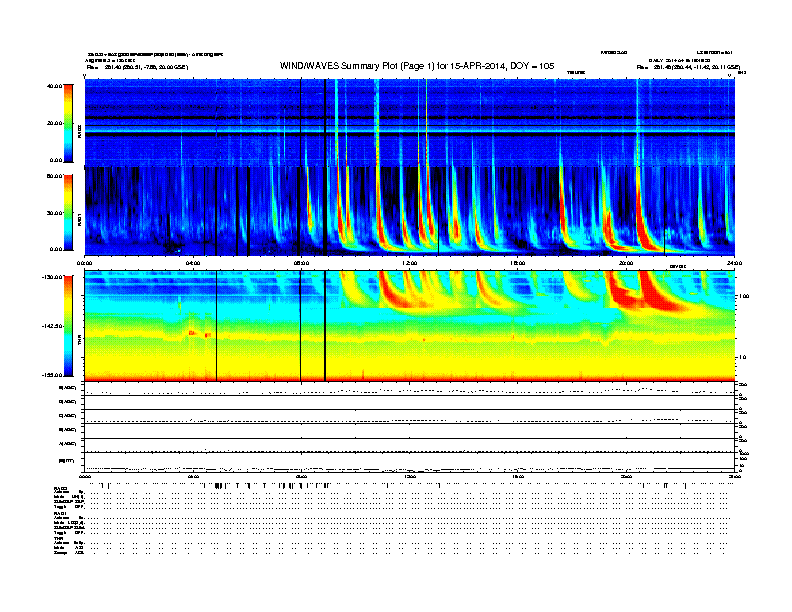The width and height of the screenshot is (792, 612).
Task: Click the 0.00 label on RAD1 color scale
Action: point(56,249)
